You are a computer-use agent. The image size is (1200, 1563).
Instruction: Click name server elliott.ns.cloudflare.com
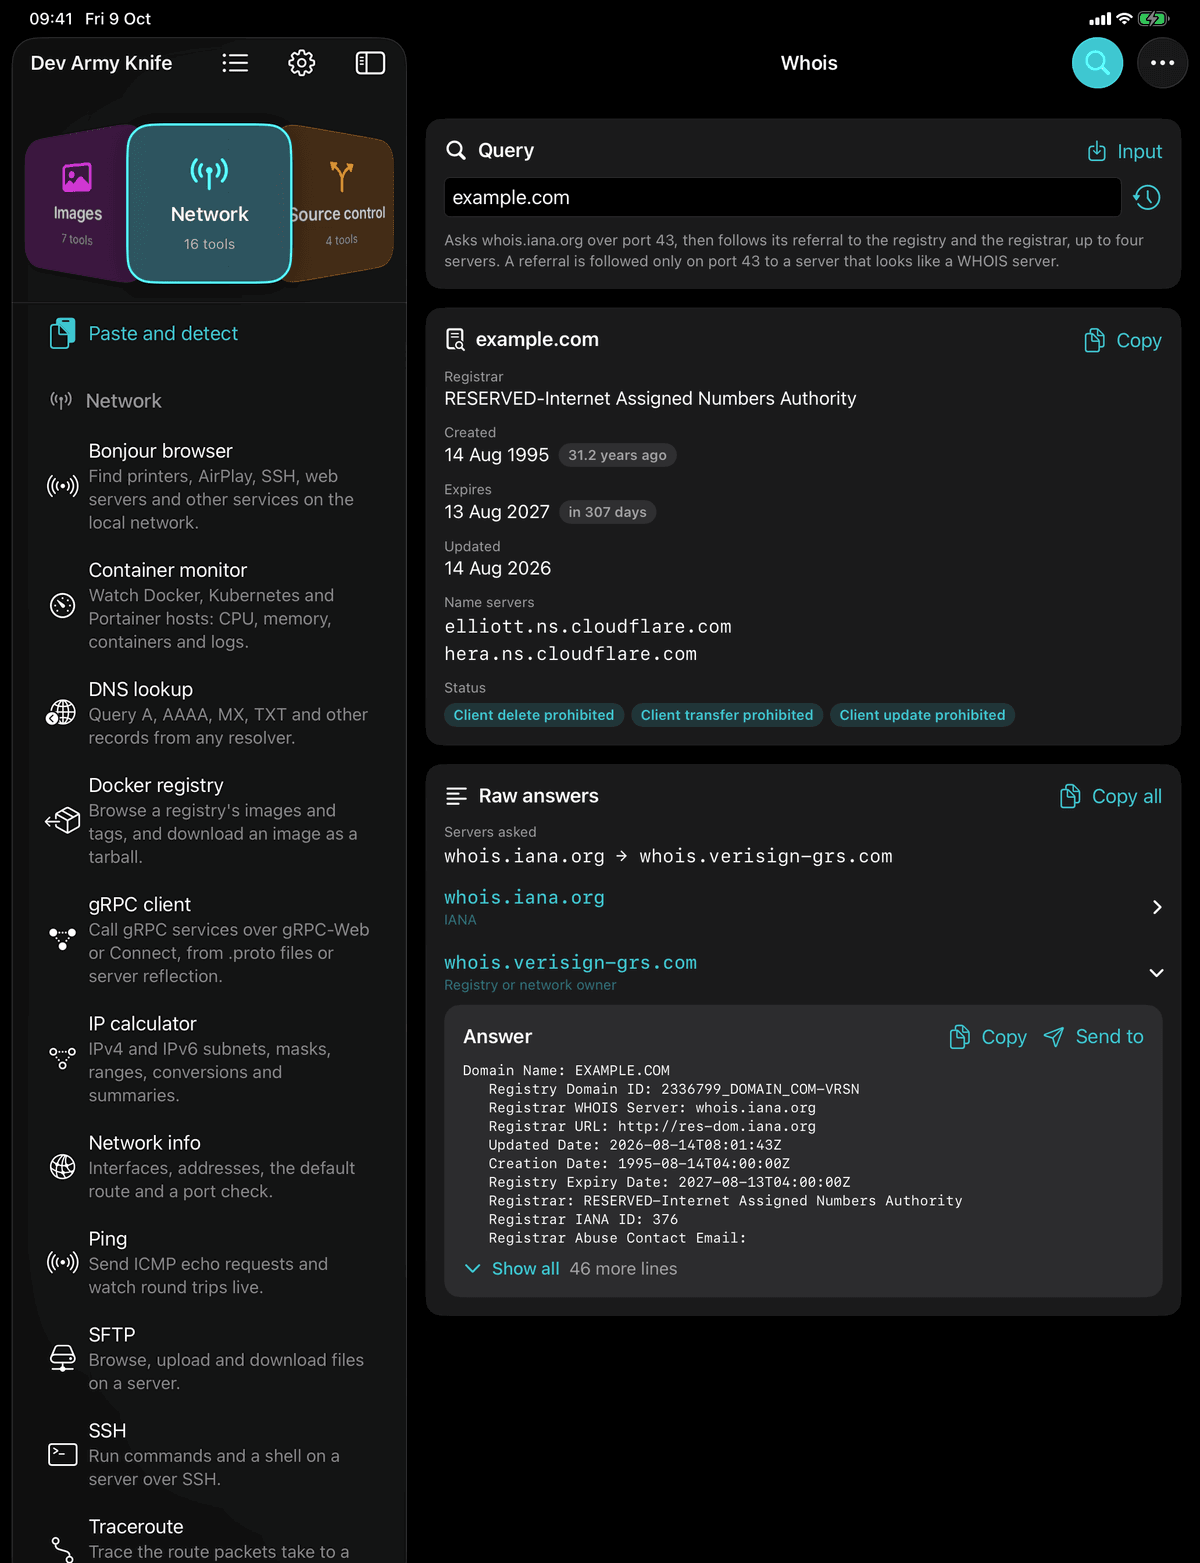(588, 627)
